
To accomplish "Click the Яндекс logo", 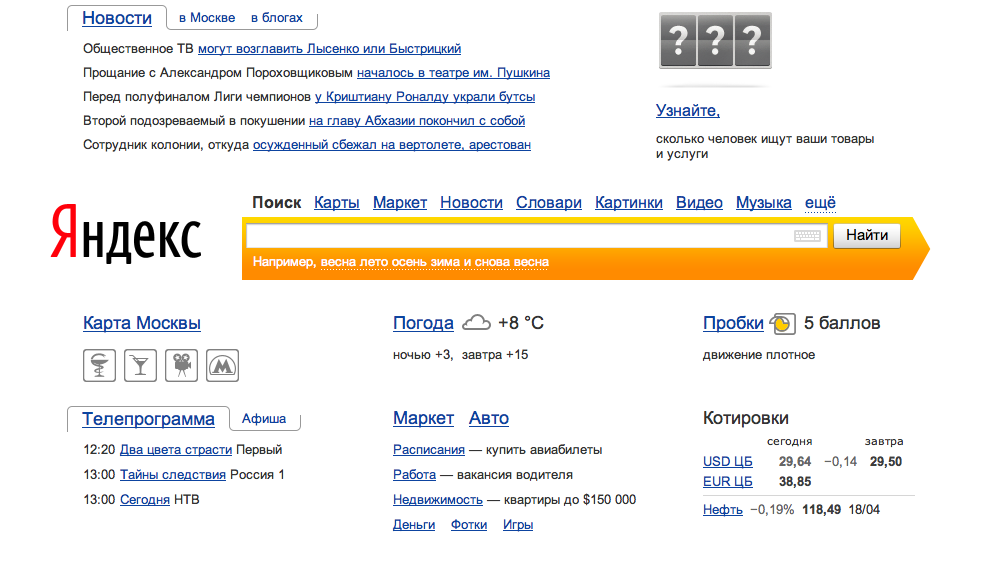I will point(126,233).
